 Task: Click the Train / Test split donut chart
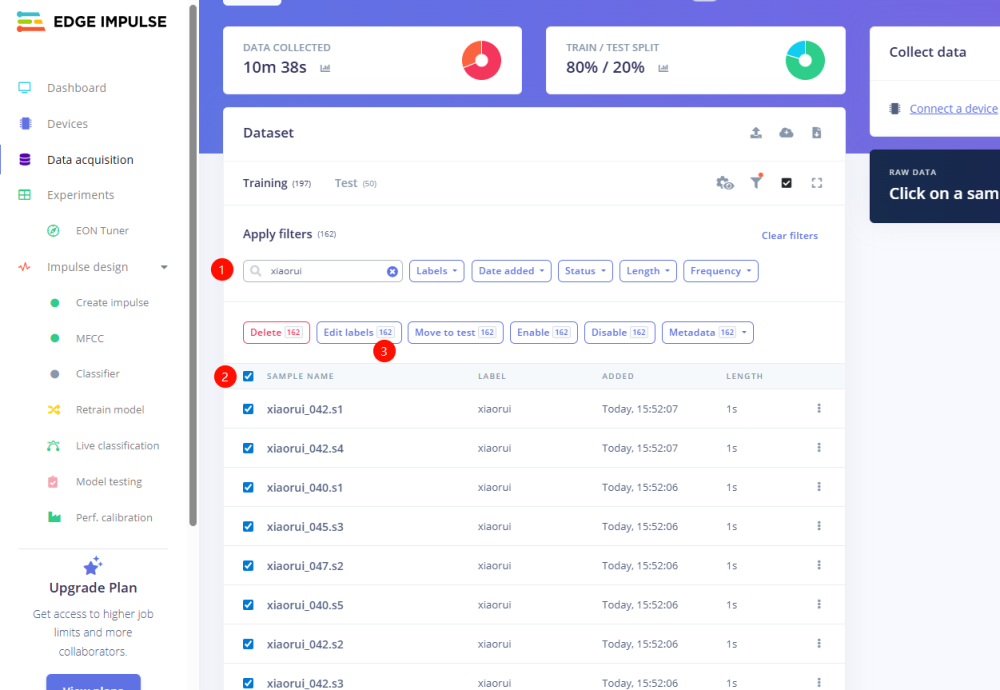[805, 60]
